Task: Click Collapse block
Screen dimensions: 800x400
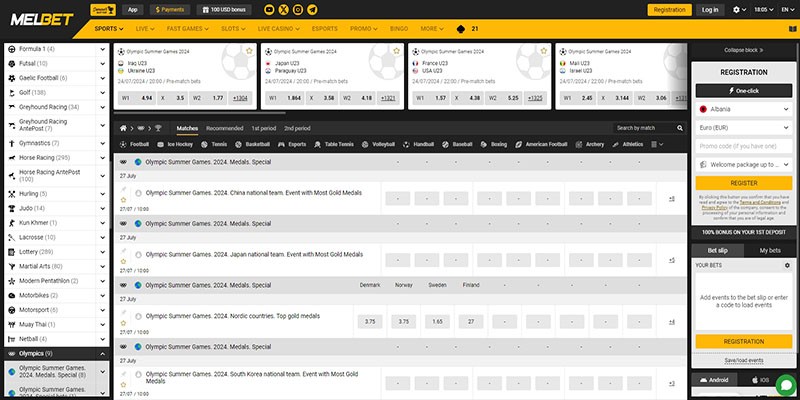Action: tap(744, 50)
